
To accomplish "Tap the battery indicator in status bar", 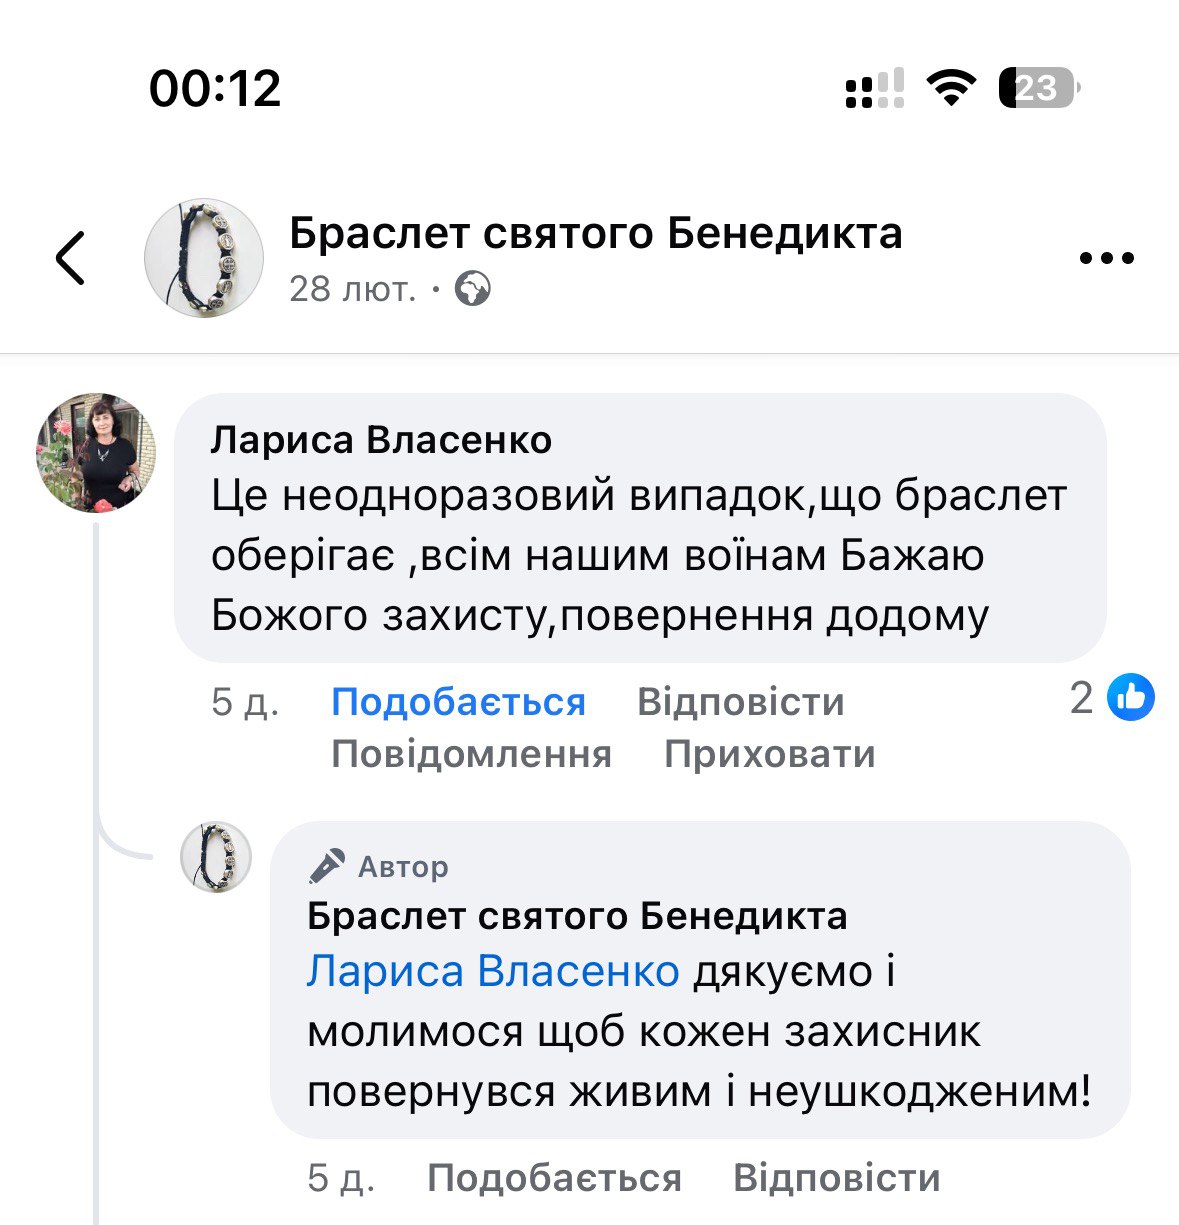I will tap(1038, 89).
